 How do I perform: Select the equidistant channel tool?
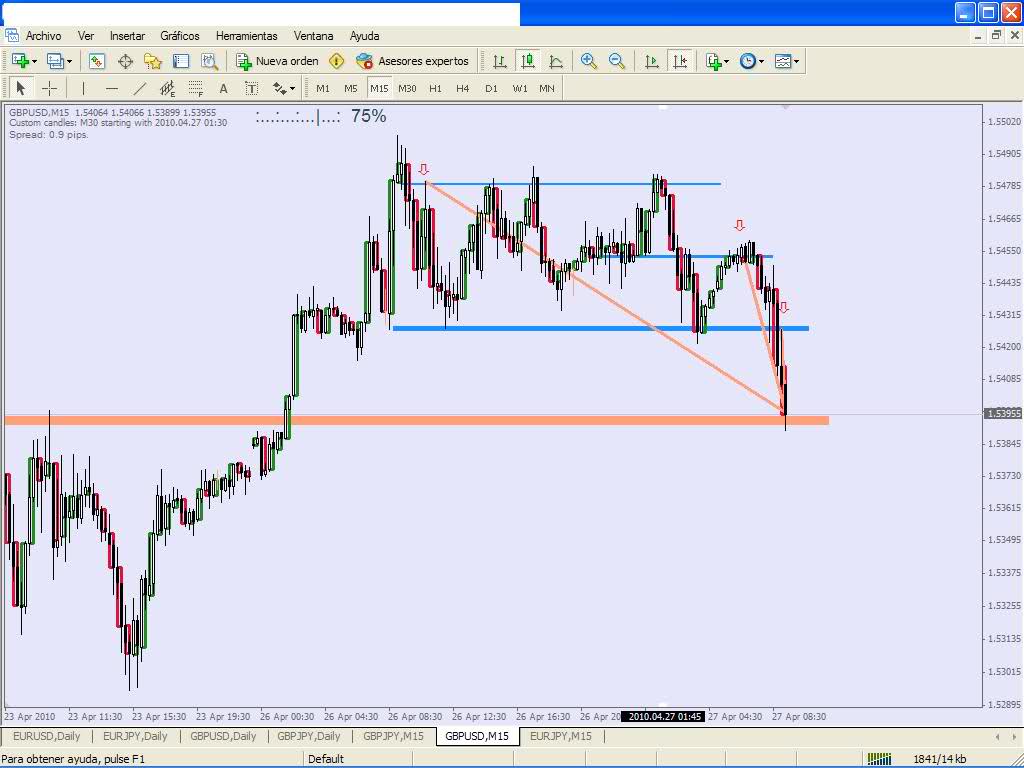pyautogui.click(x=168, y=88)
